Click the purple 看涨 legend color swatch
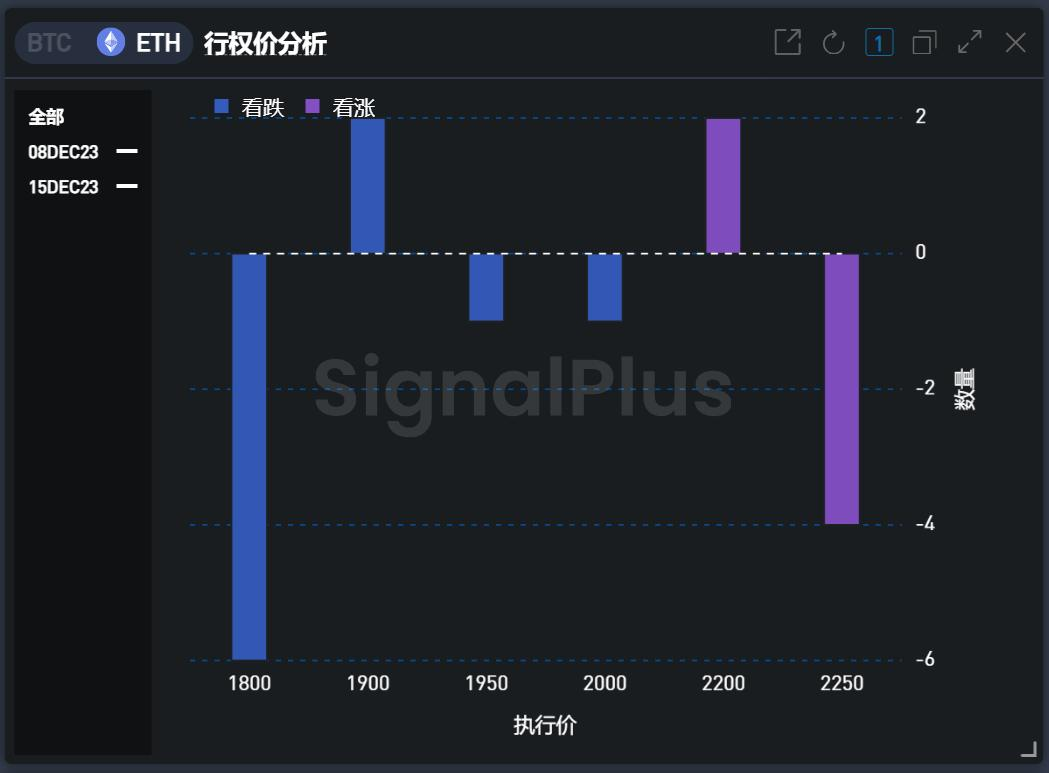Viewport: 1049px width, 773px height. tap(312, 107)
